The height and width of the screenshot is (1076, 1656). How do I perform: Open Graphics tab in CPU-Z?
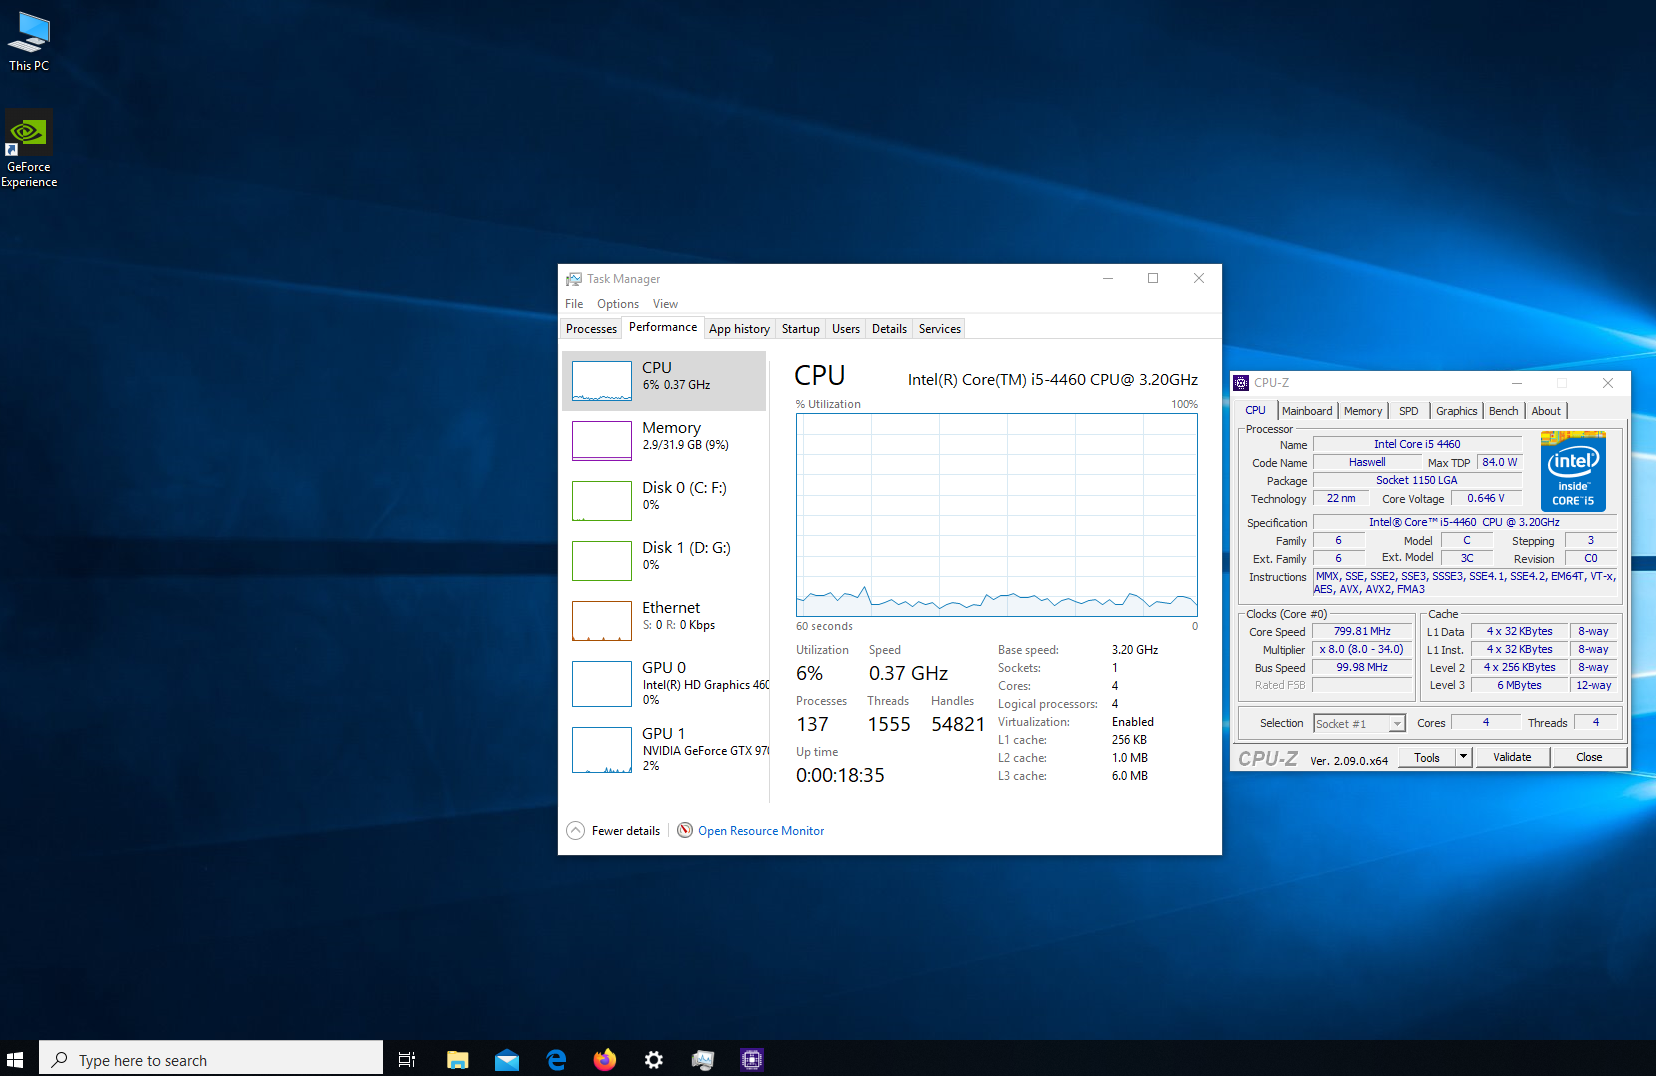click(x=1456, y=411)
